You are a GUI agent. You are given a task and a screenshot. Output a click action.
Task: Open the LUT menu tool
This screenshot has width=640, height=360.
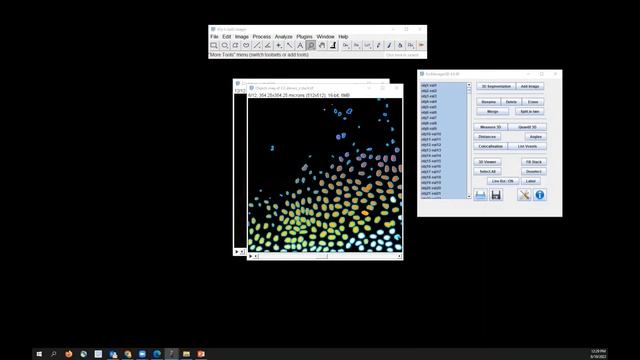pyautogui.click(x=367, y=46)
